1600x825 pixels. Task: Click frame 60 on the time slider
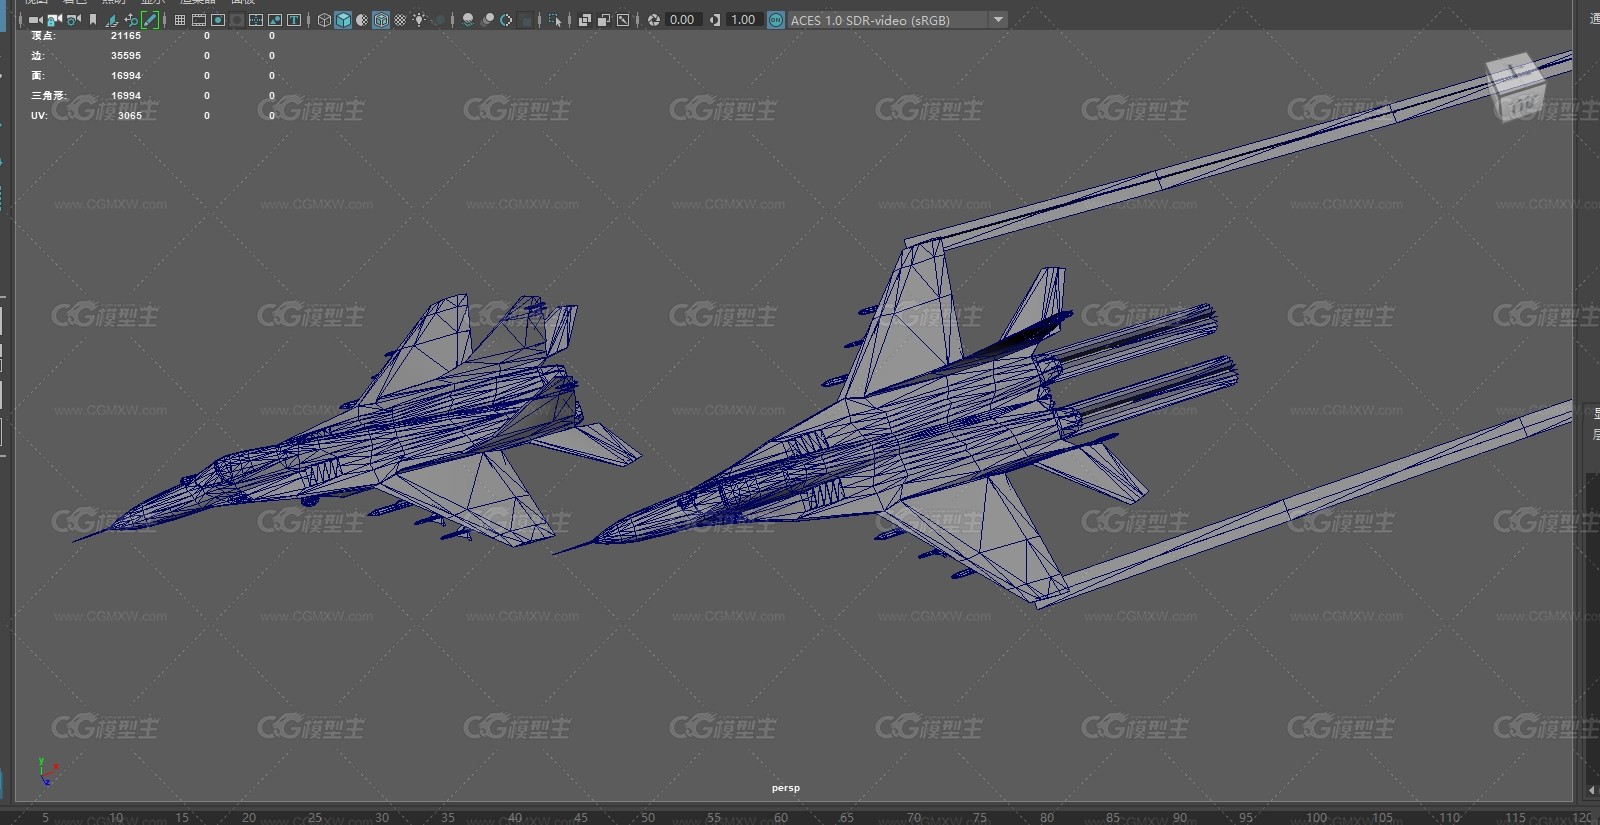[x=780, y=817]
